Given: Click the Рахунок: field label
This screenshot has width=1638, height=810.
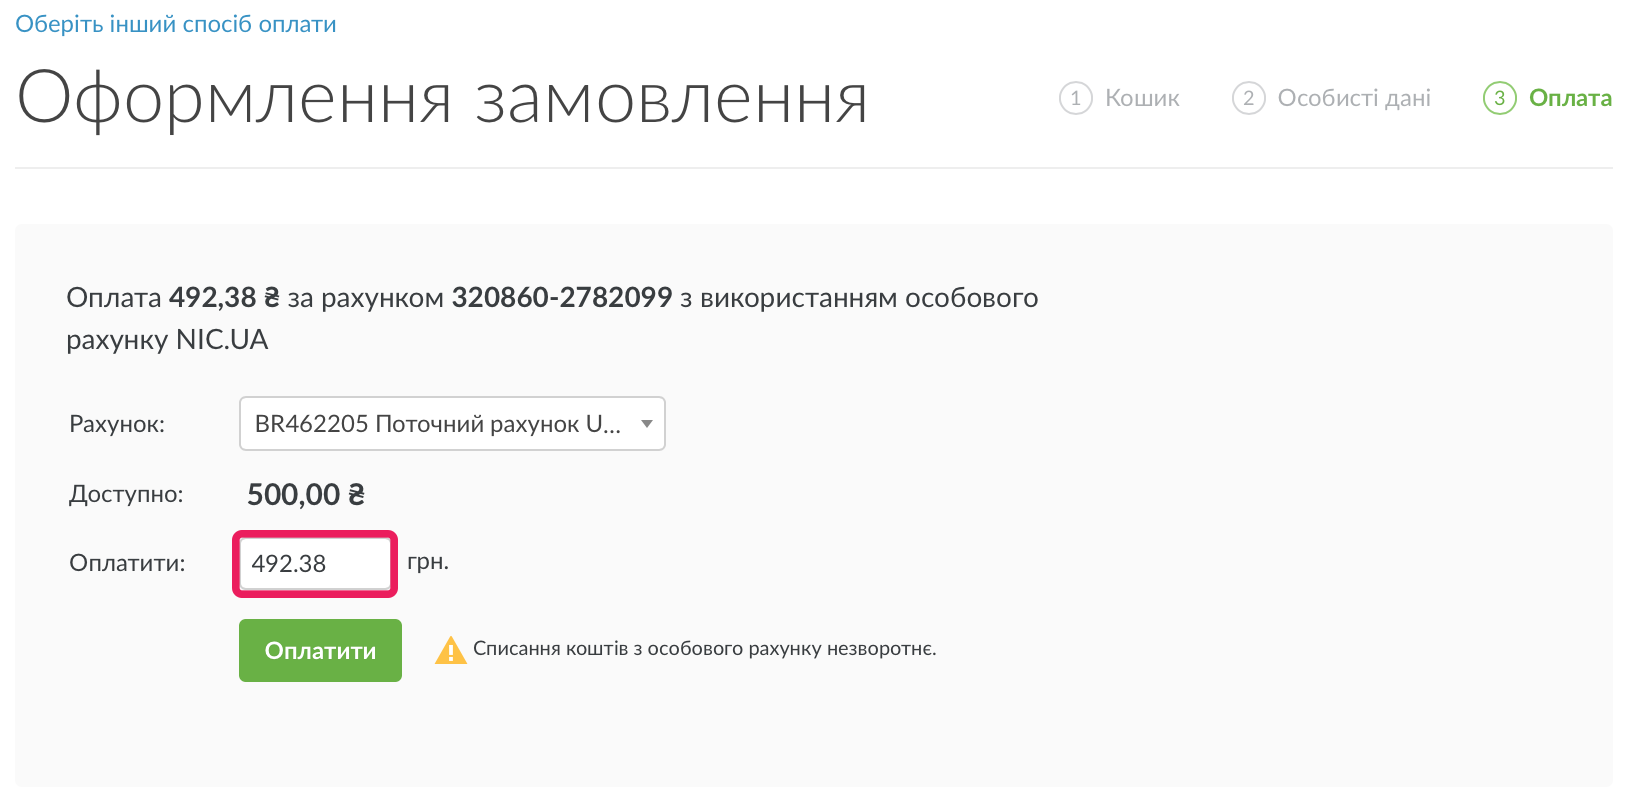Looking at the screenshot, I should (x=117, y=424).
